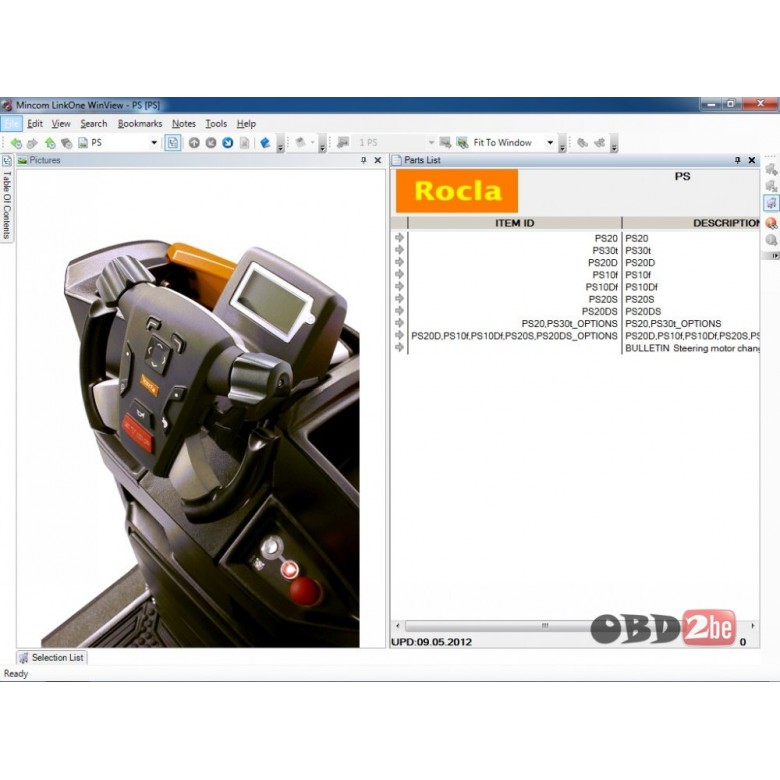Screen dimensions: 780x780
Task: Click the gray Forward arrow in the toolbar
Action: point(32,143)
